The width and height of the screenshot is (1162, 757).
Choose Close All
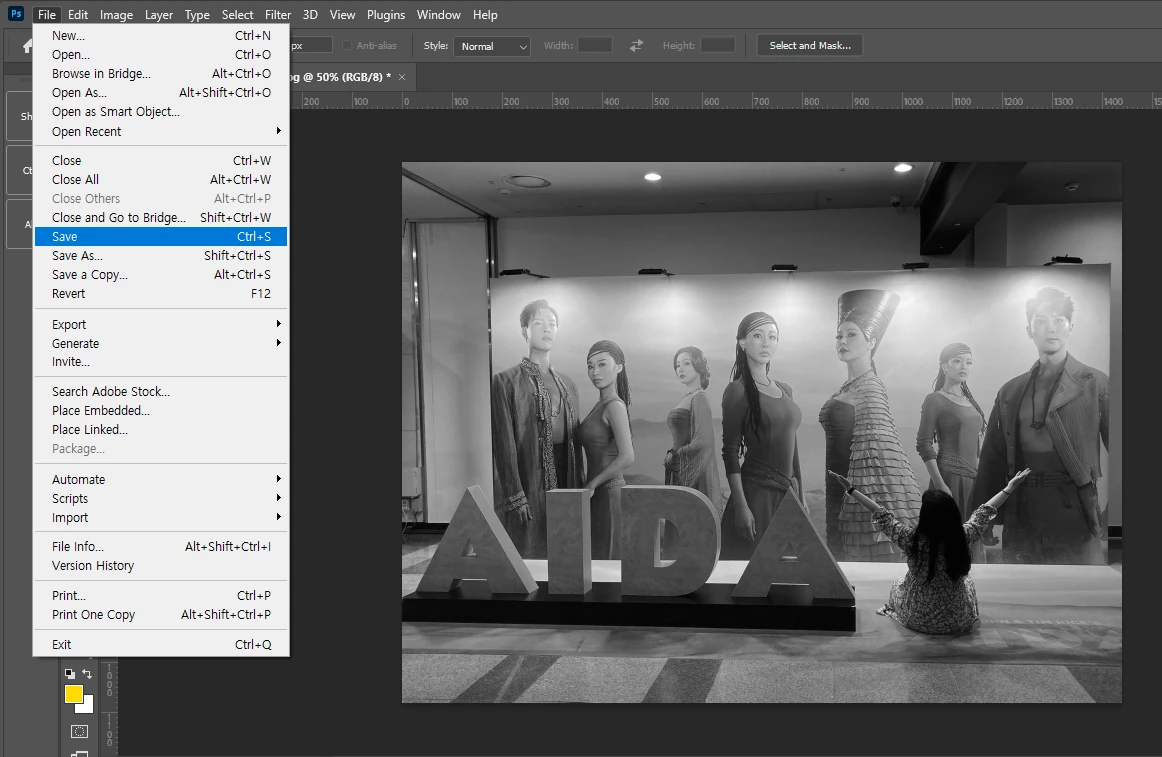pos(161,179)
